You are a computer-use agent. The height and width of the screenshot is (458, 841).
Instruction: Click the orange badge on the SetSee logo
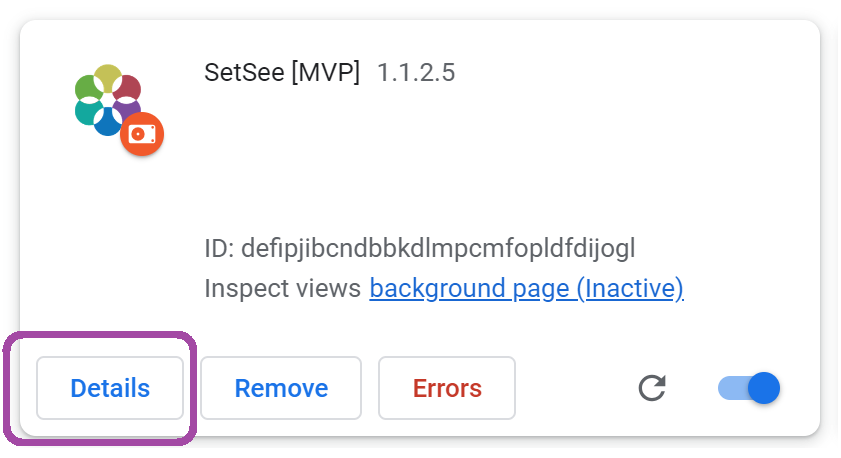142,134
